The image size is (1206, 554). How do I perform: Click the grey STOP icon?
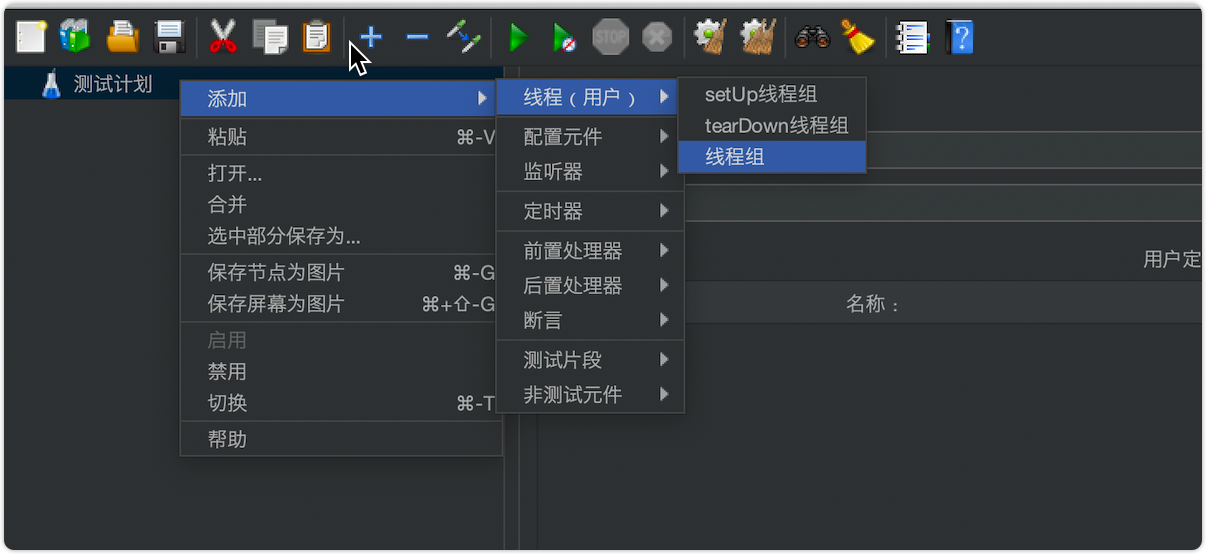(x=610, y=38)
